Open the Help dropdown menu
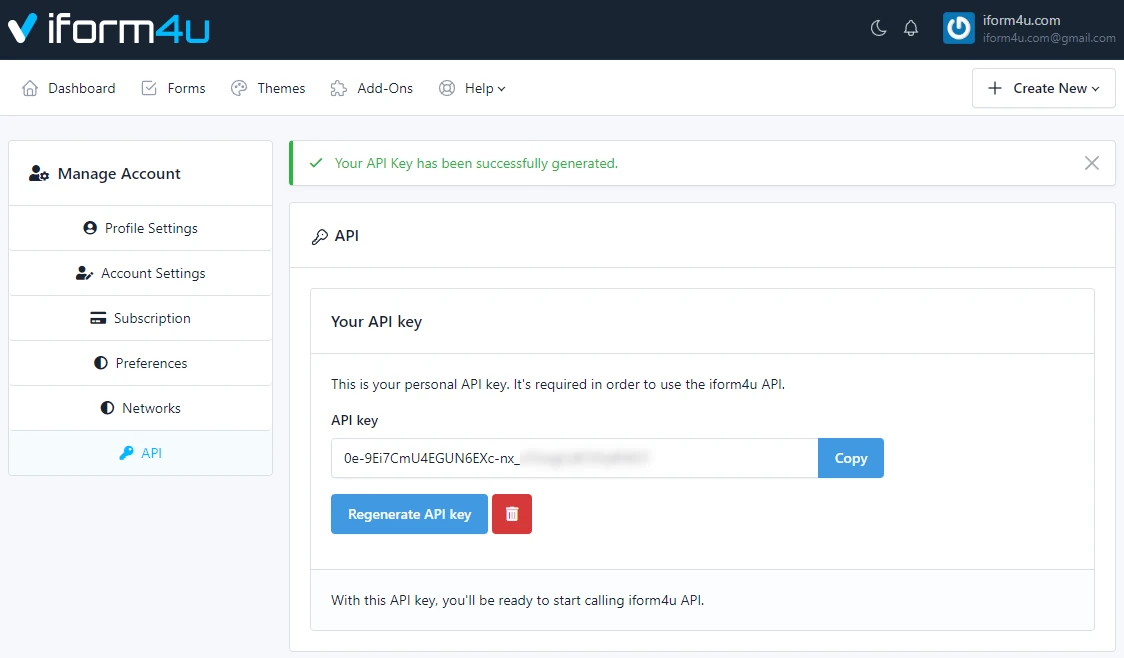This screenshot has height=658, width=1124. coord(472,88)
